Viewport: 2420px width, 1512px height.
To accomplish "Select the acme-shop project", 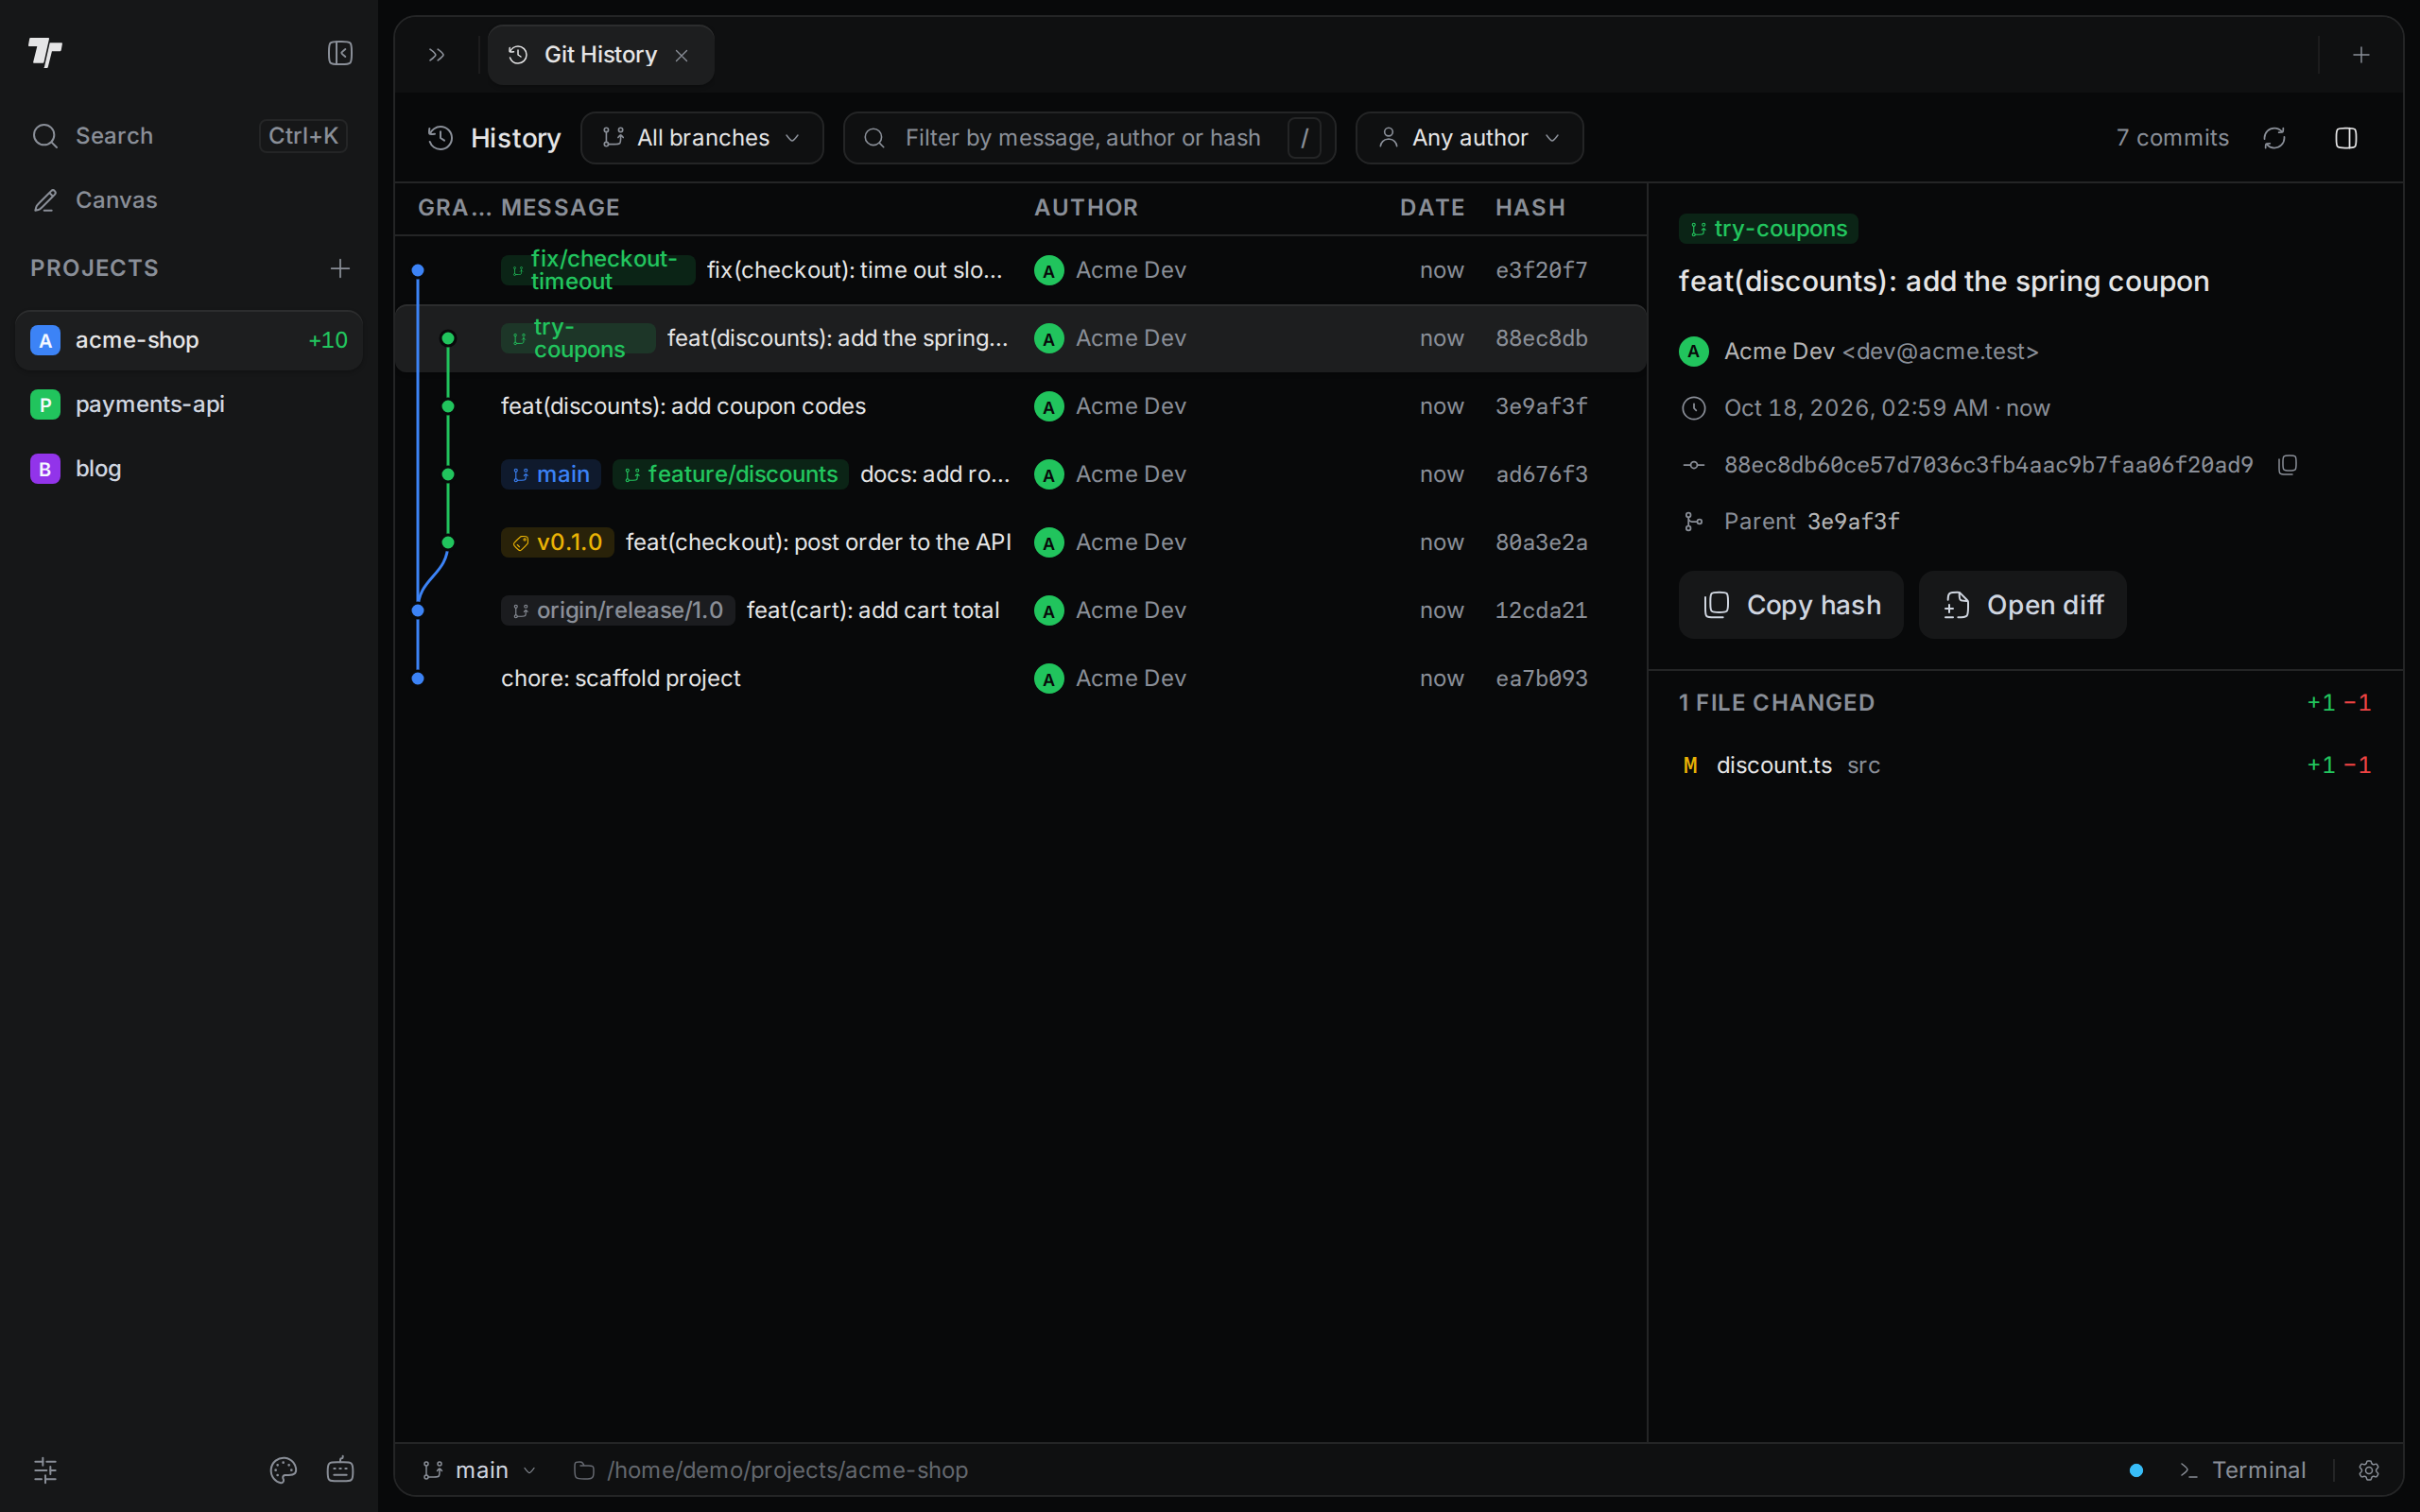I will pos(189,340).
